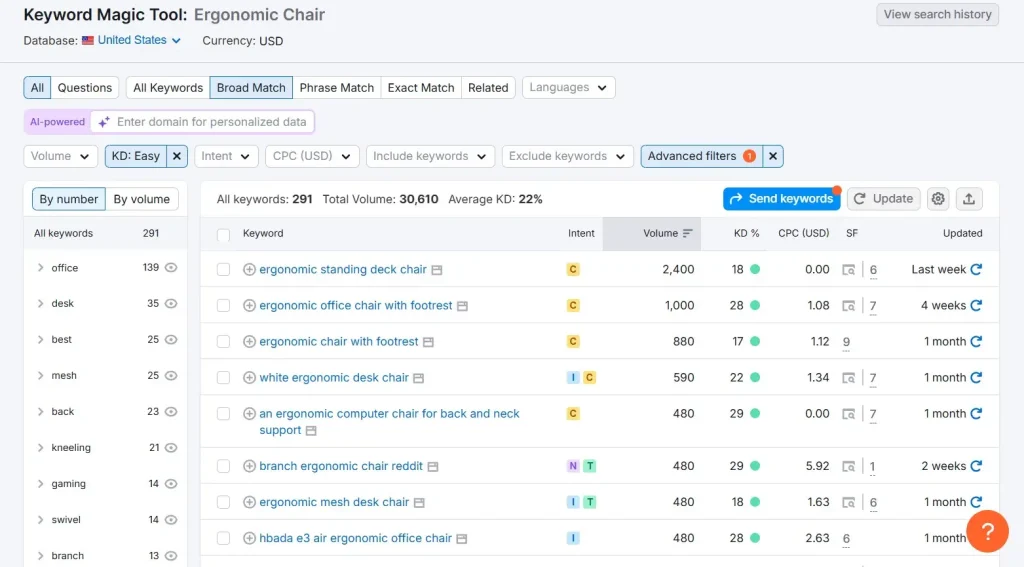View SERP for 'ergonomic office chair with footrest'
1024x567 pixels.
click(848, 306)
